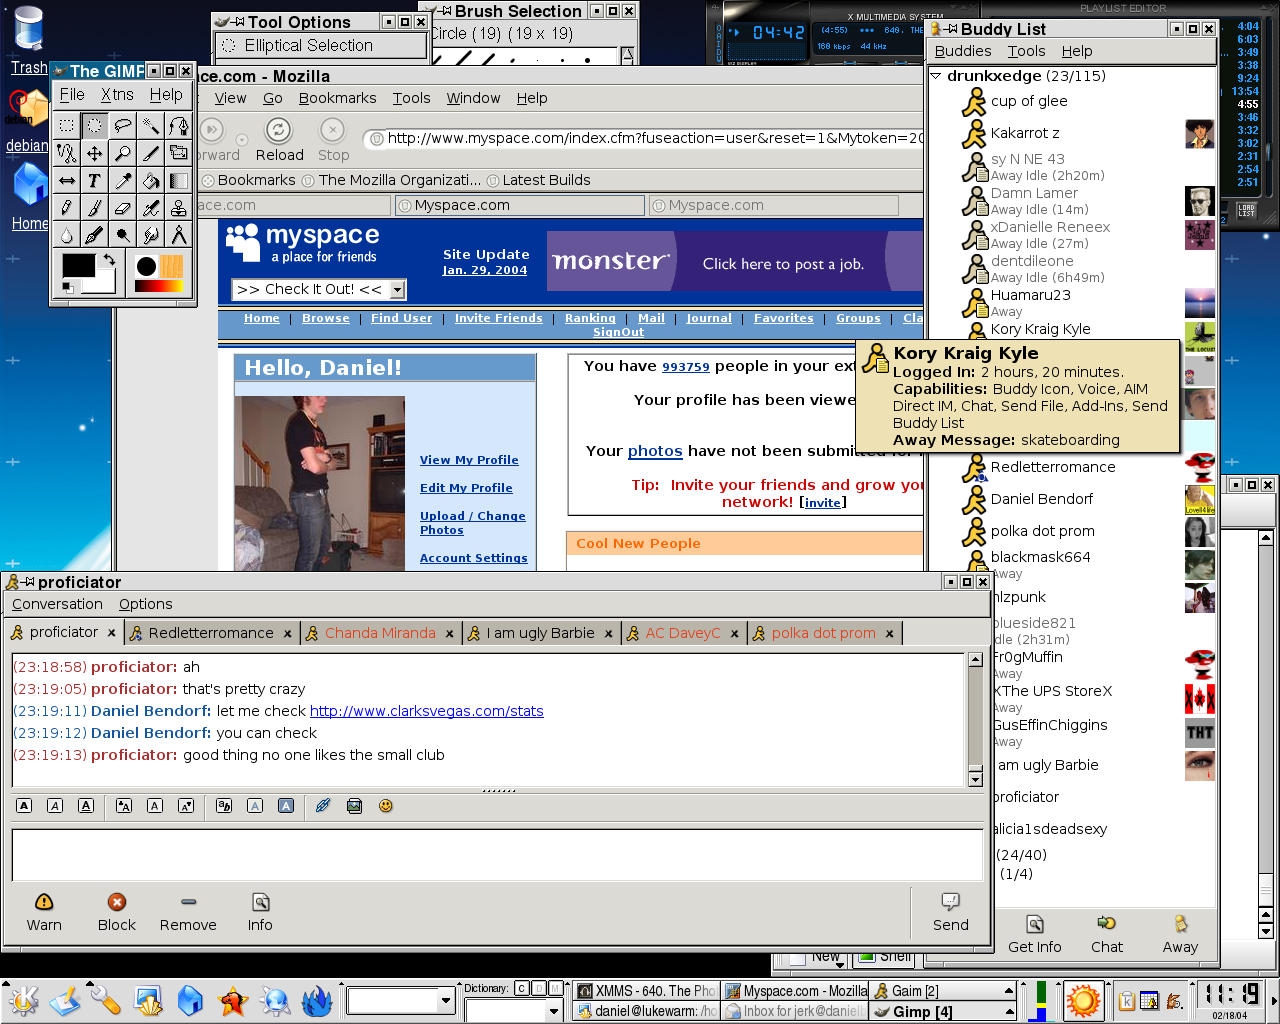Toggle foreground font color in Gaim
Viewport: 1280px width, 1024px height.
(255, 806)
